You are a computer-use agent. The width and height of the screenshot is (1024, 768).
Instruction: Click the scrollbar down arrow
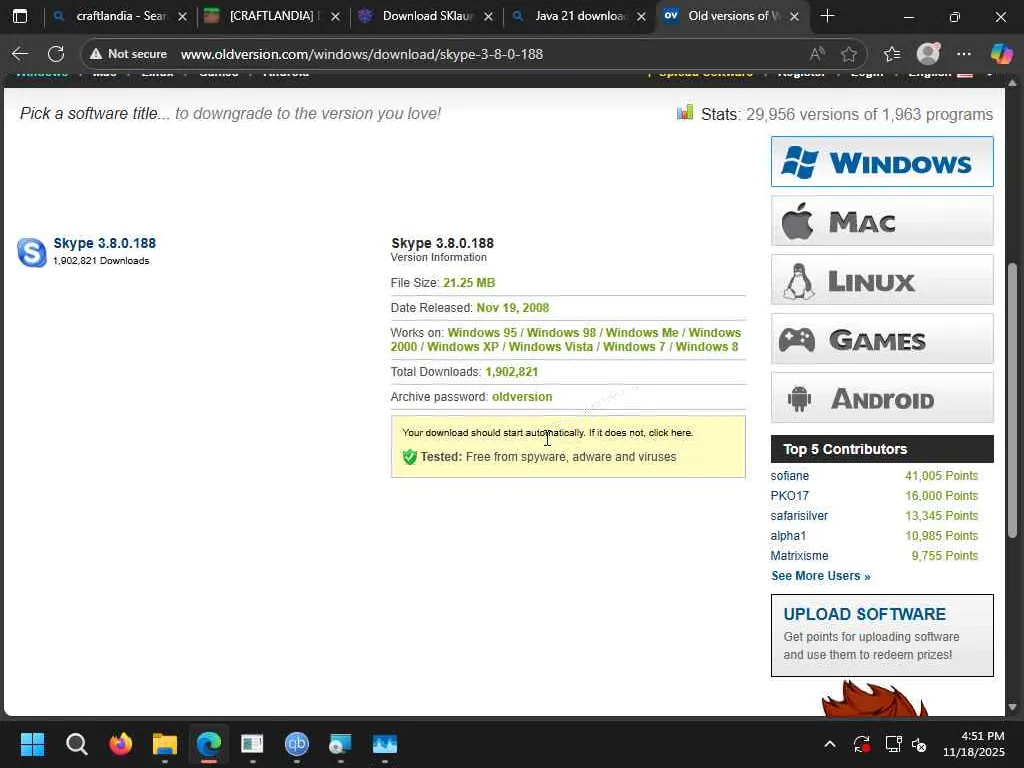[1012, 707]
